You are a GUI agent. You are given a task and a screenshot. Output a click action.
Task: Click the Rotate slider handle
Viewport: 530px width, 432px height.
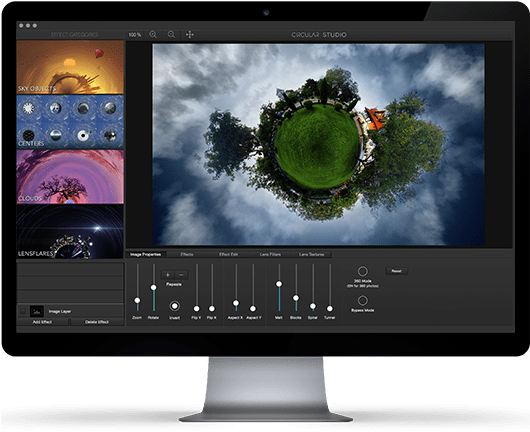click(x=153, y=288)
